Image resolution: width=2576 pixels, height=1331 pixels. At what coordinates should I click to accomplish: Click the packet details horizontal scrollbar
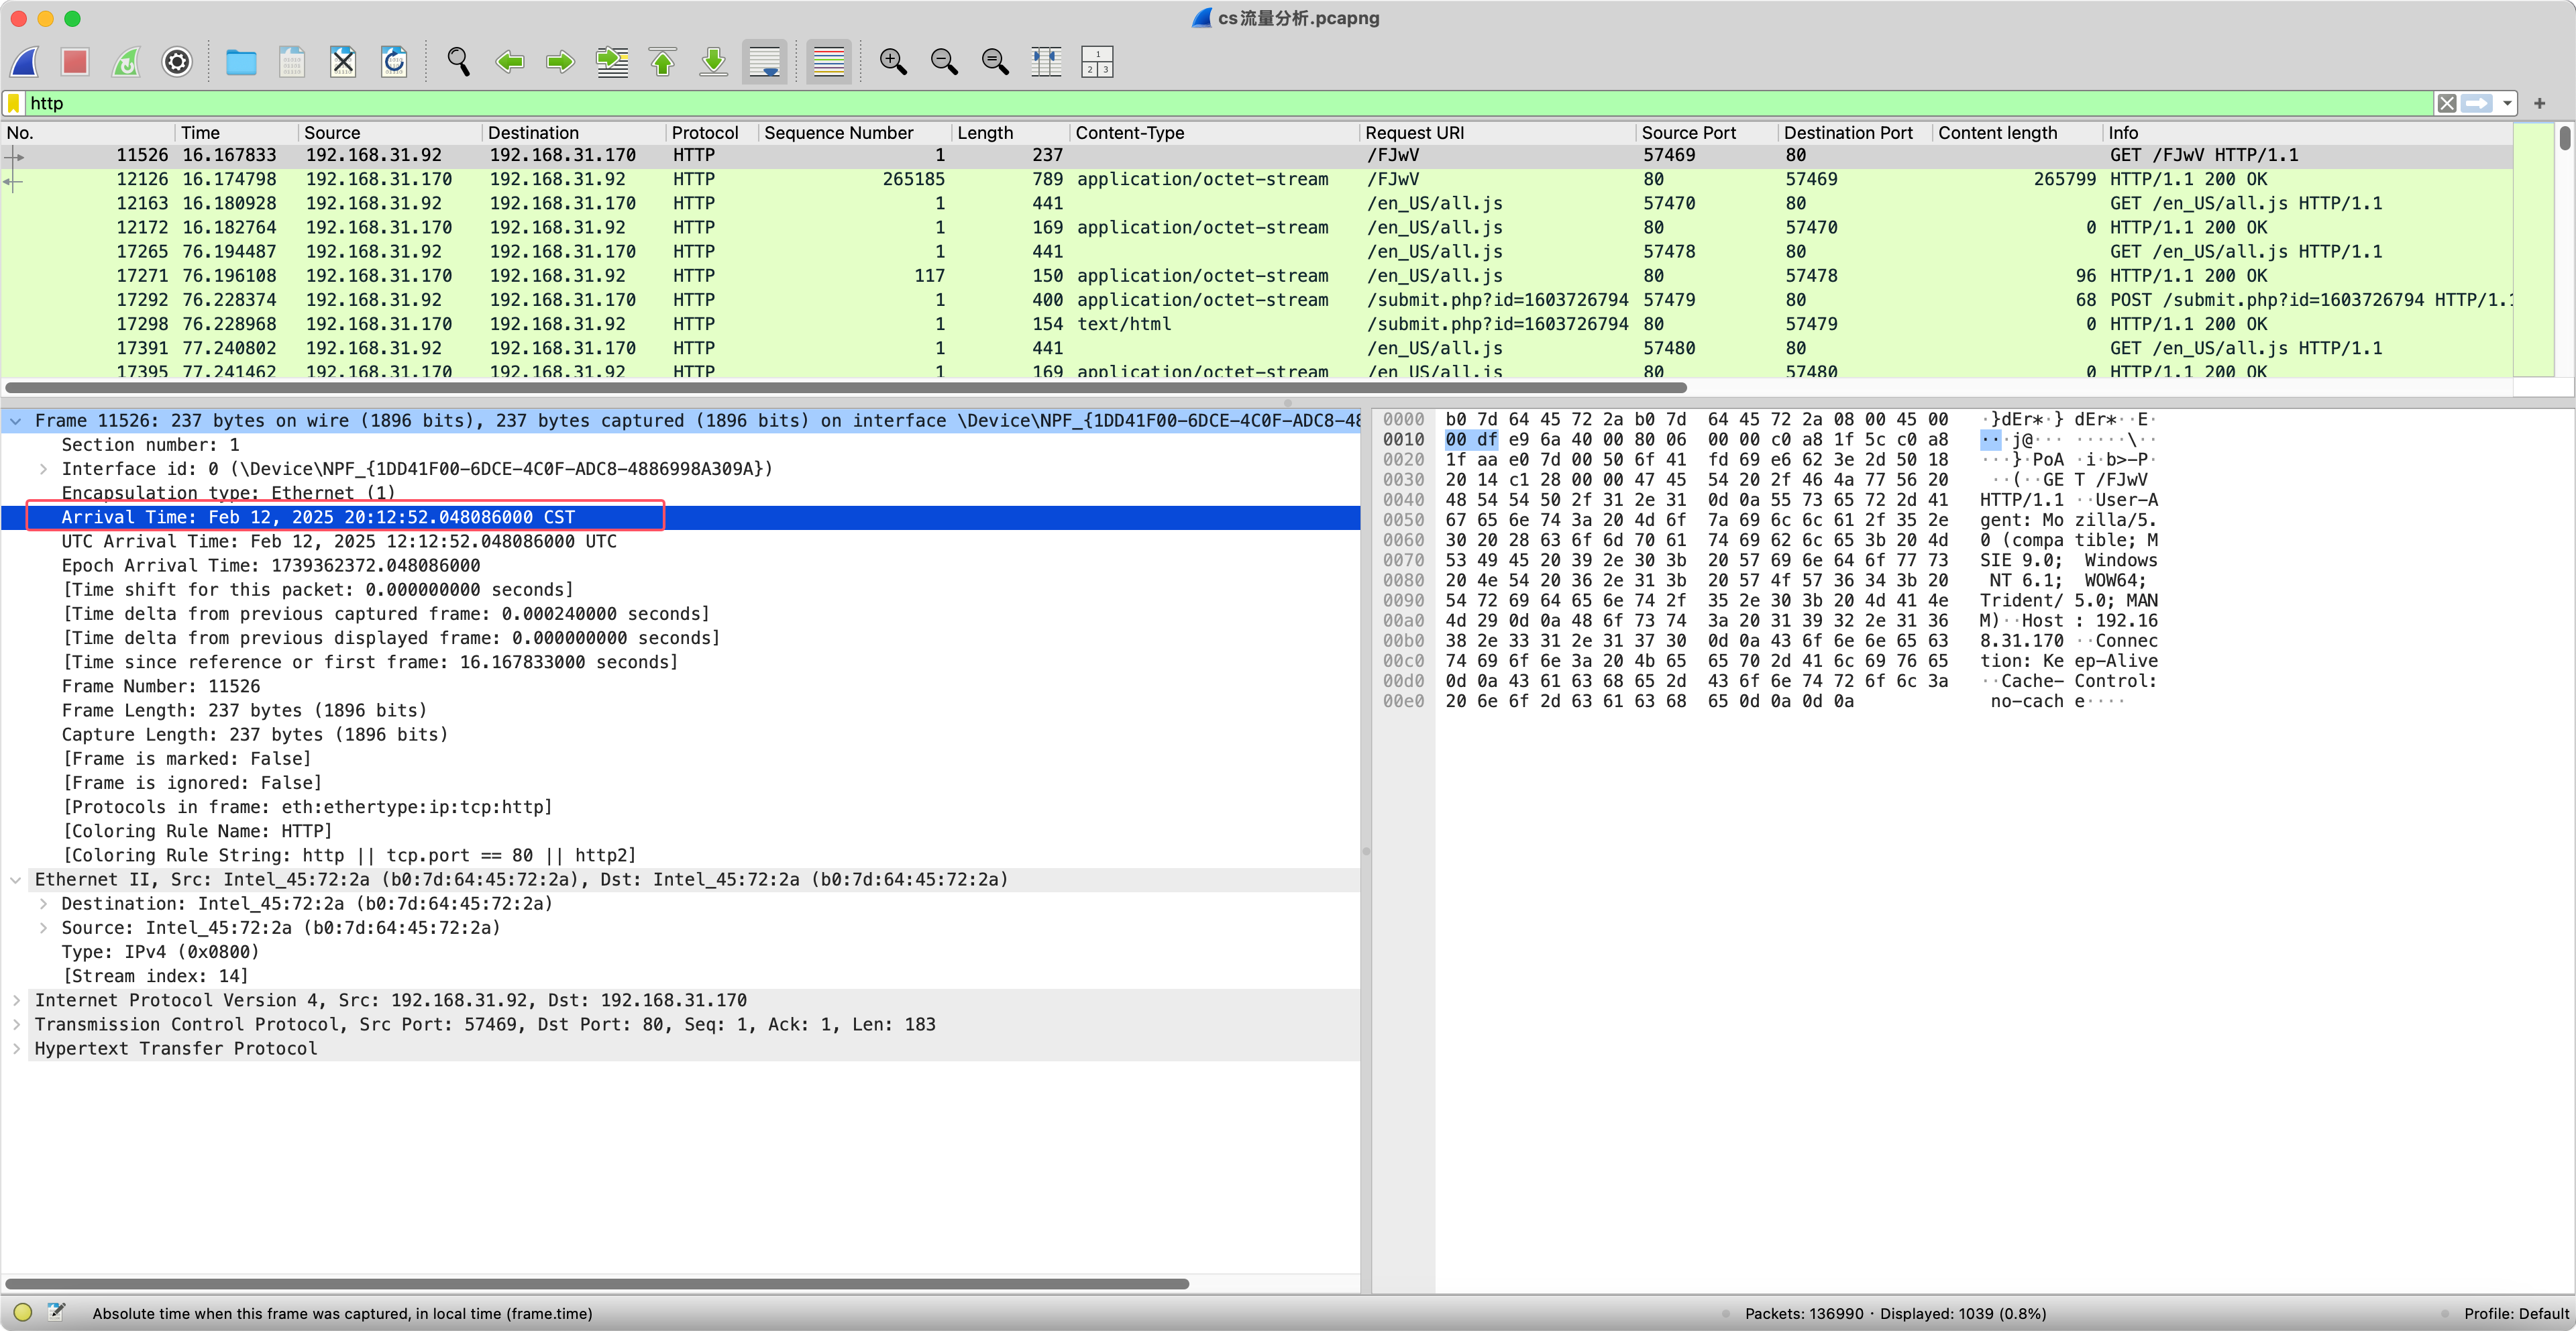coord(596,1284)
